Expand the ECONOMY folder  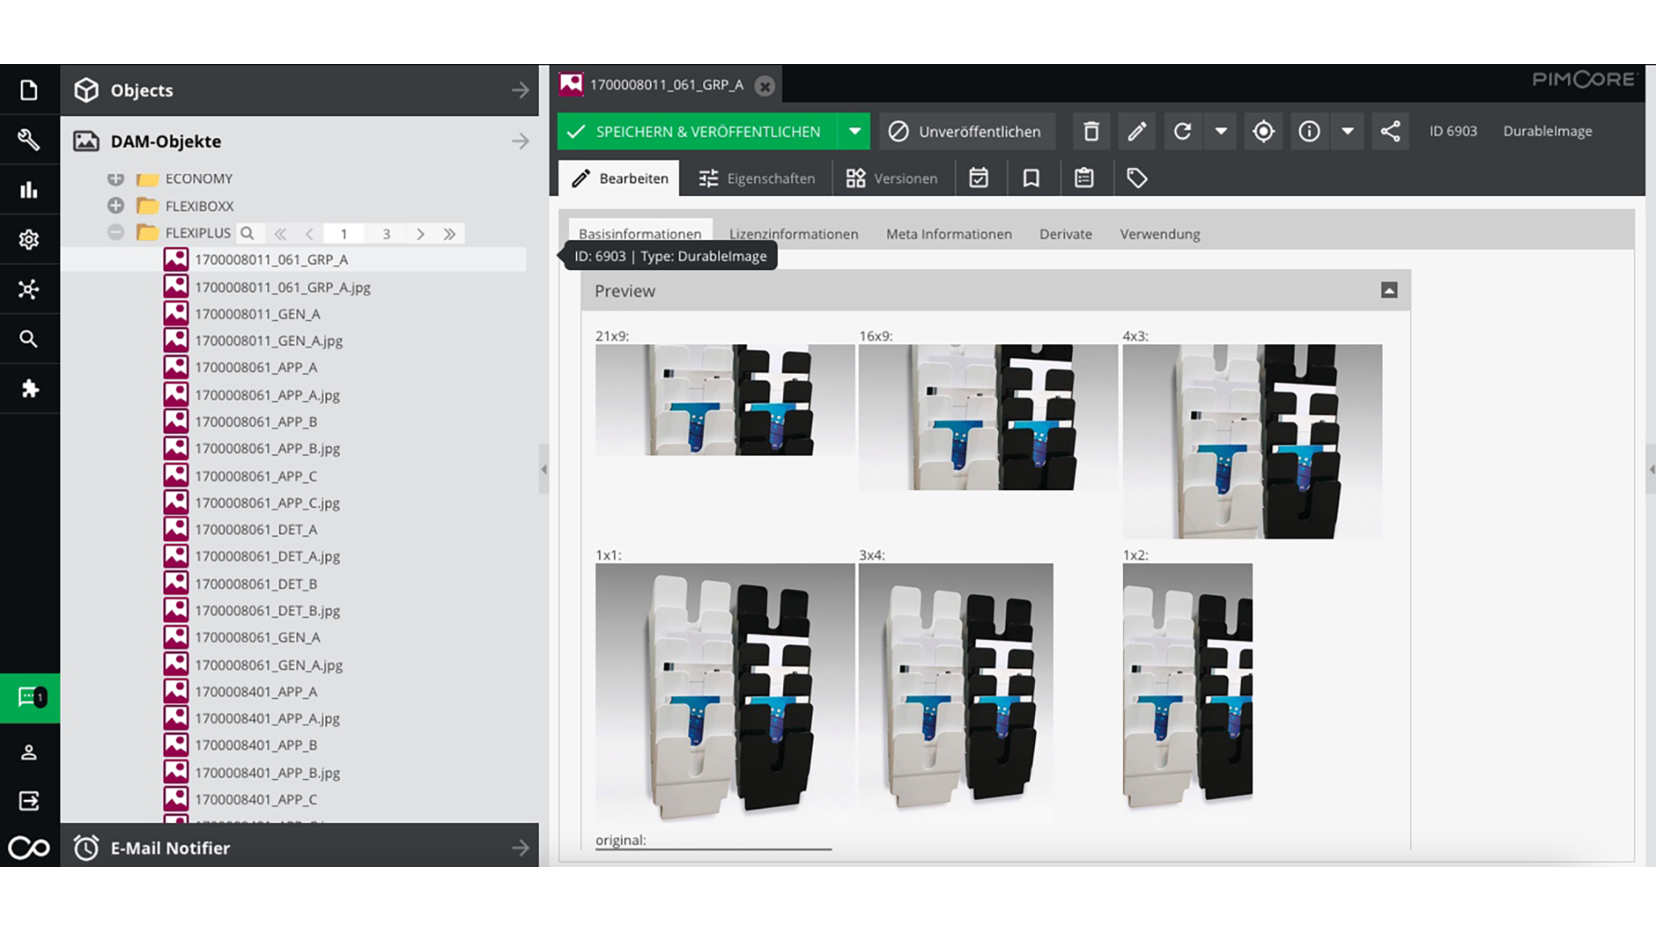[116, 178]
